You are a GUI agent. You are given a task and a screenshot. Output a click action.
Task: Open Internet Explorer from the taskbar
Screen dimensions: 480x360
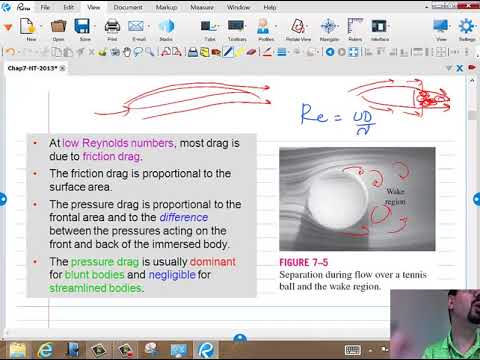(45, 350)
